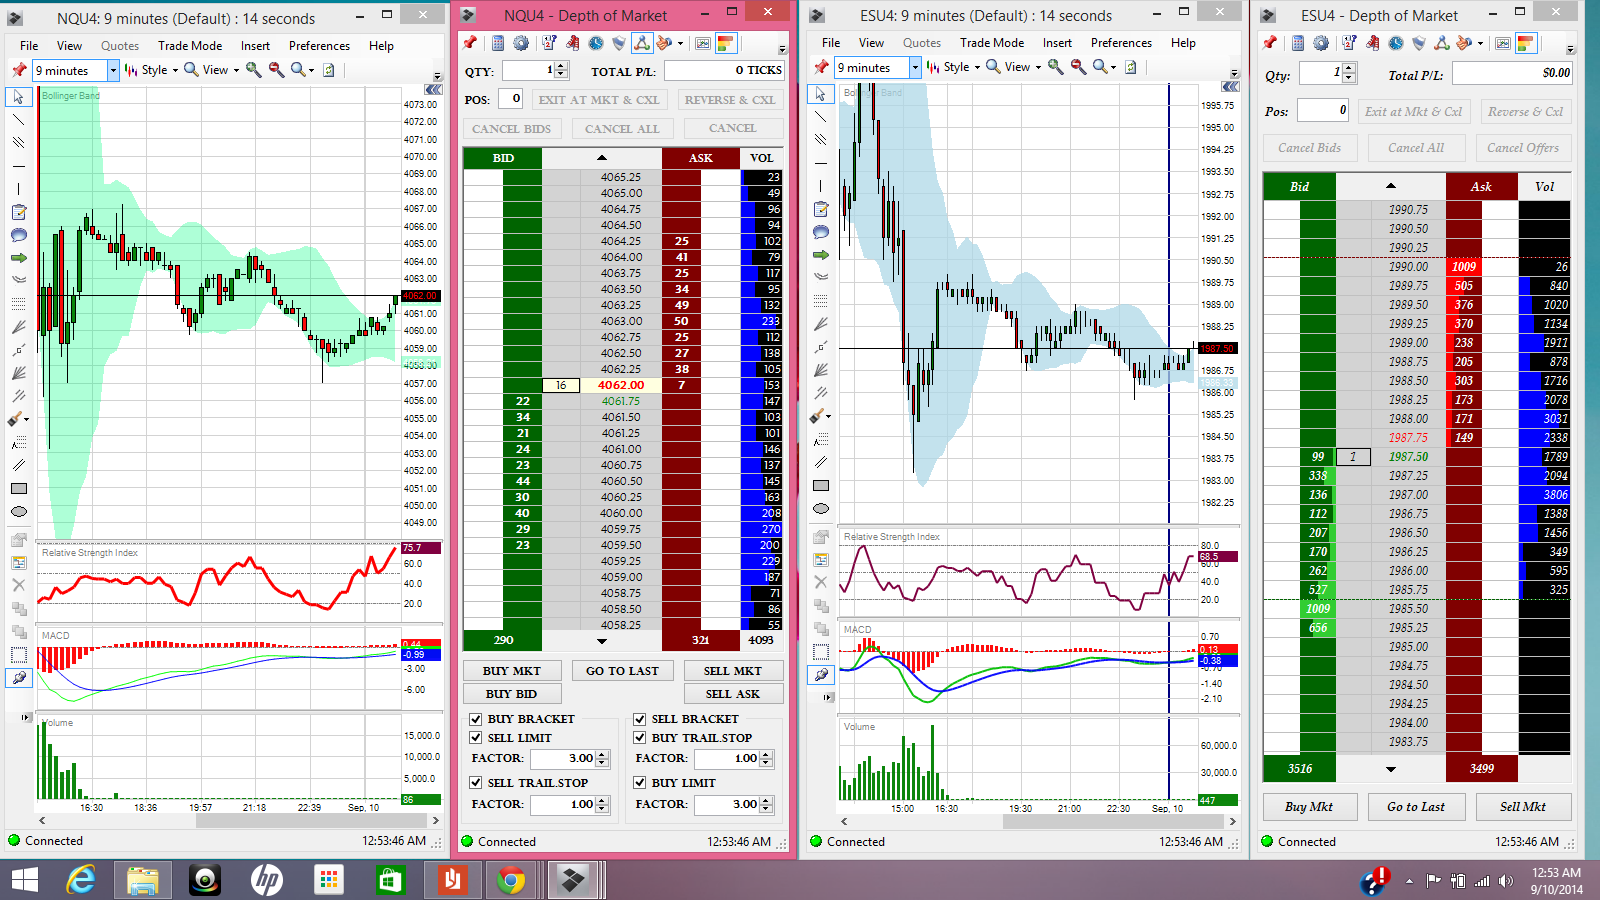This screenshot has height=900, width=1600.
Task: Refresh the NQU4 chart
Action: click(328, 70)
